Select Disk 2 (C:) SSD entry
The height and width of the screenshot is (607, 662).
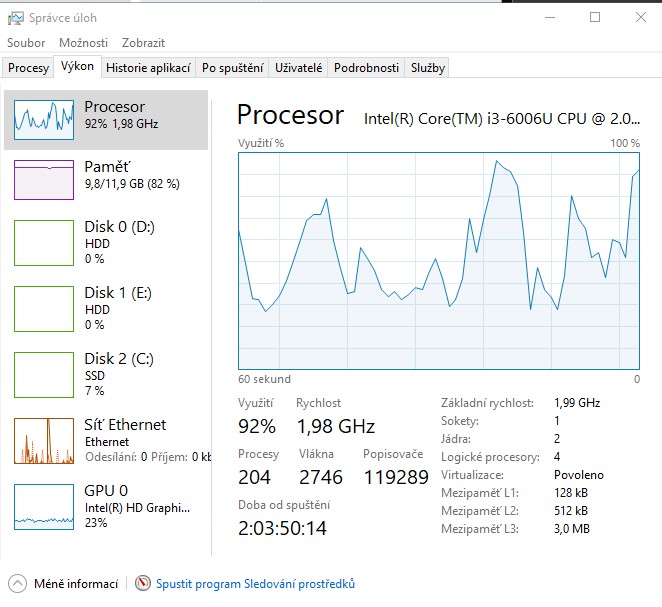point(106,375)
